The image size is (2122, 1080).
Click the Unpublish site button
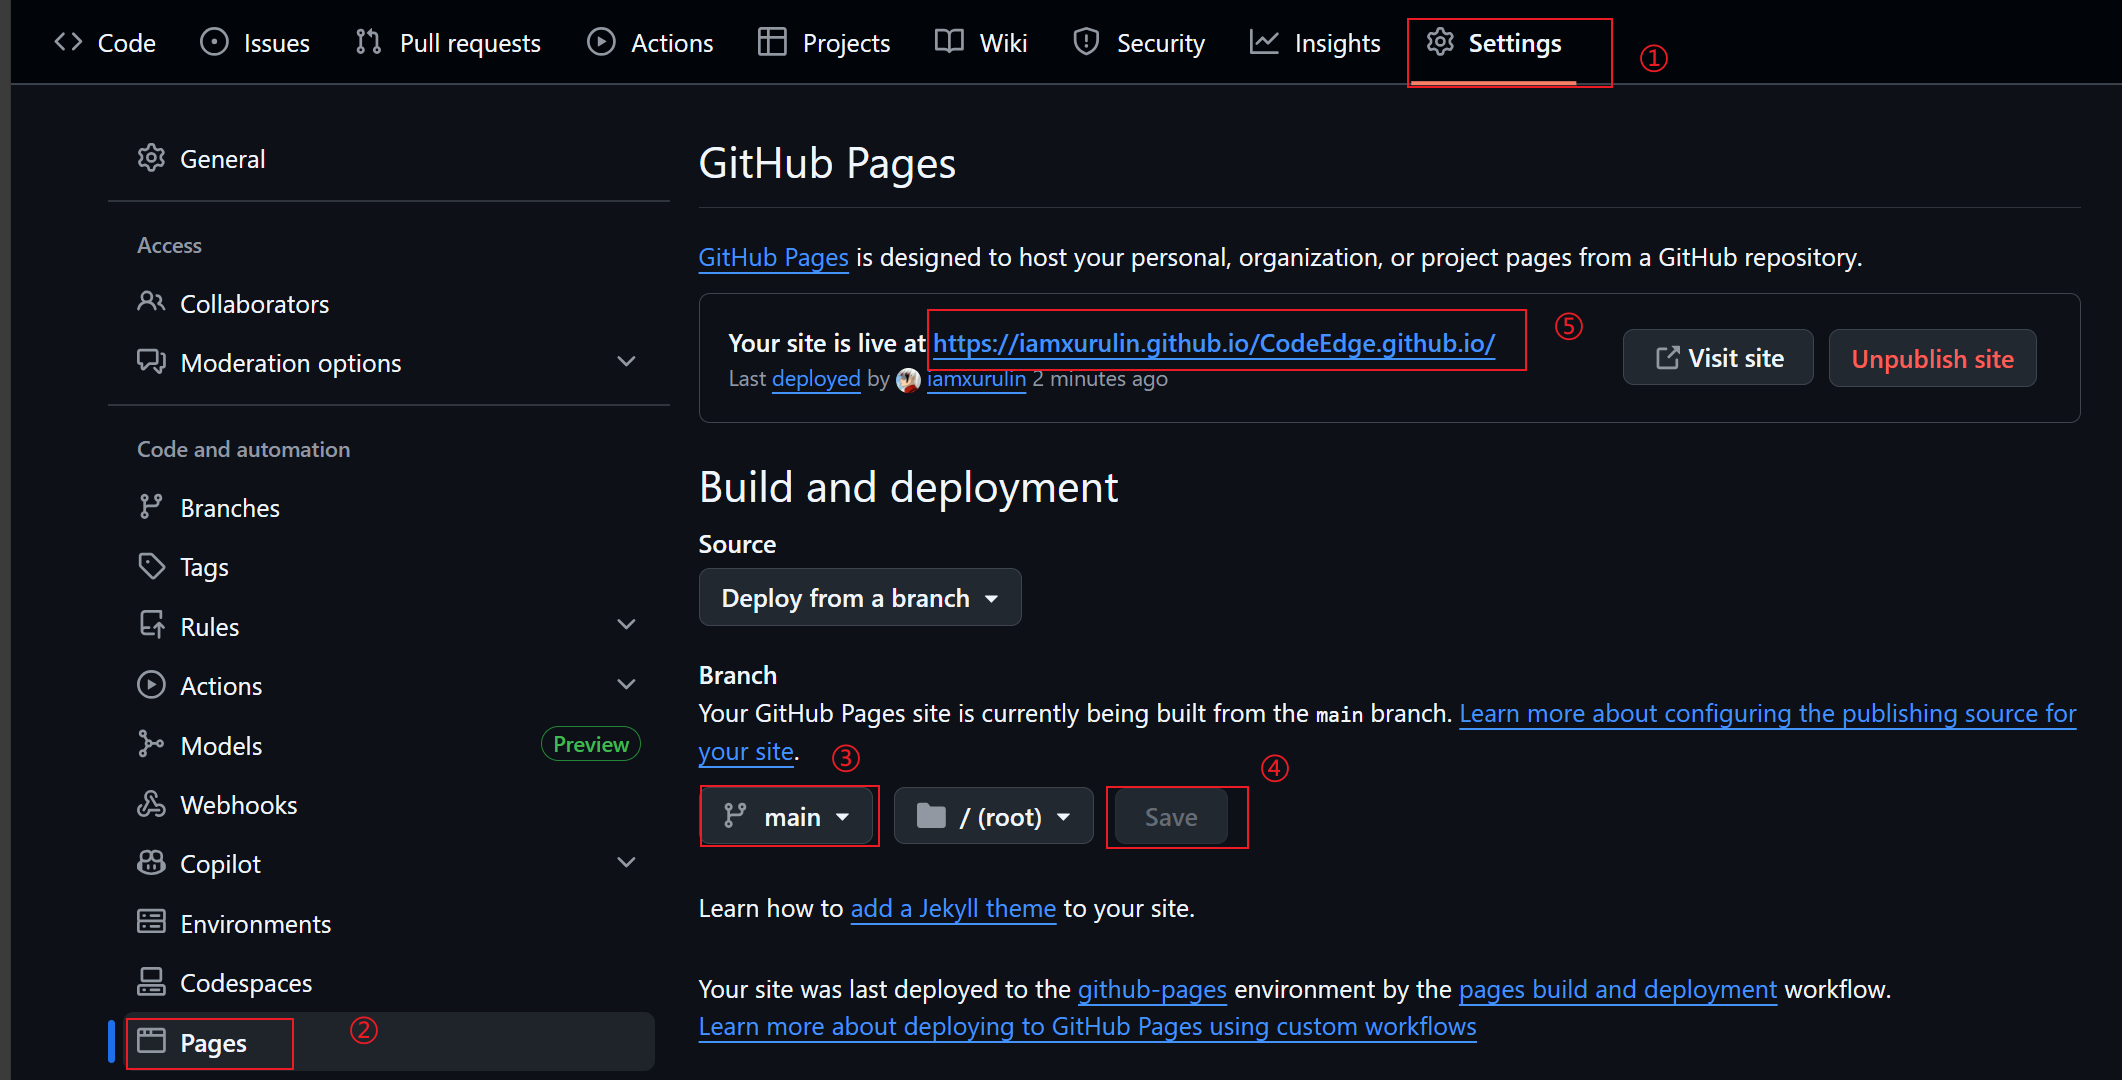(1932, 359)
